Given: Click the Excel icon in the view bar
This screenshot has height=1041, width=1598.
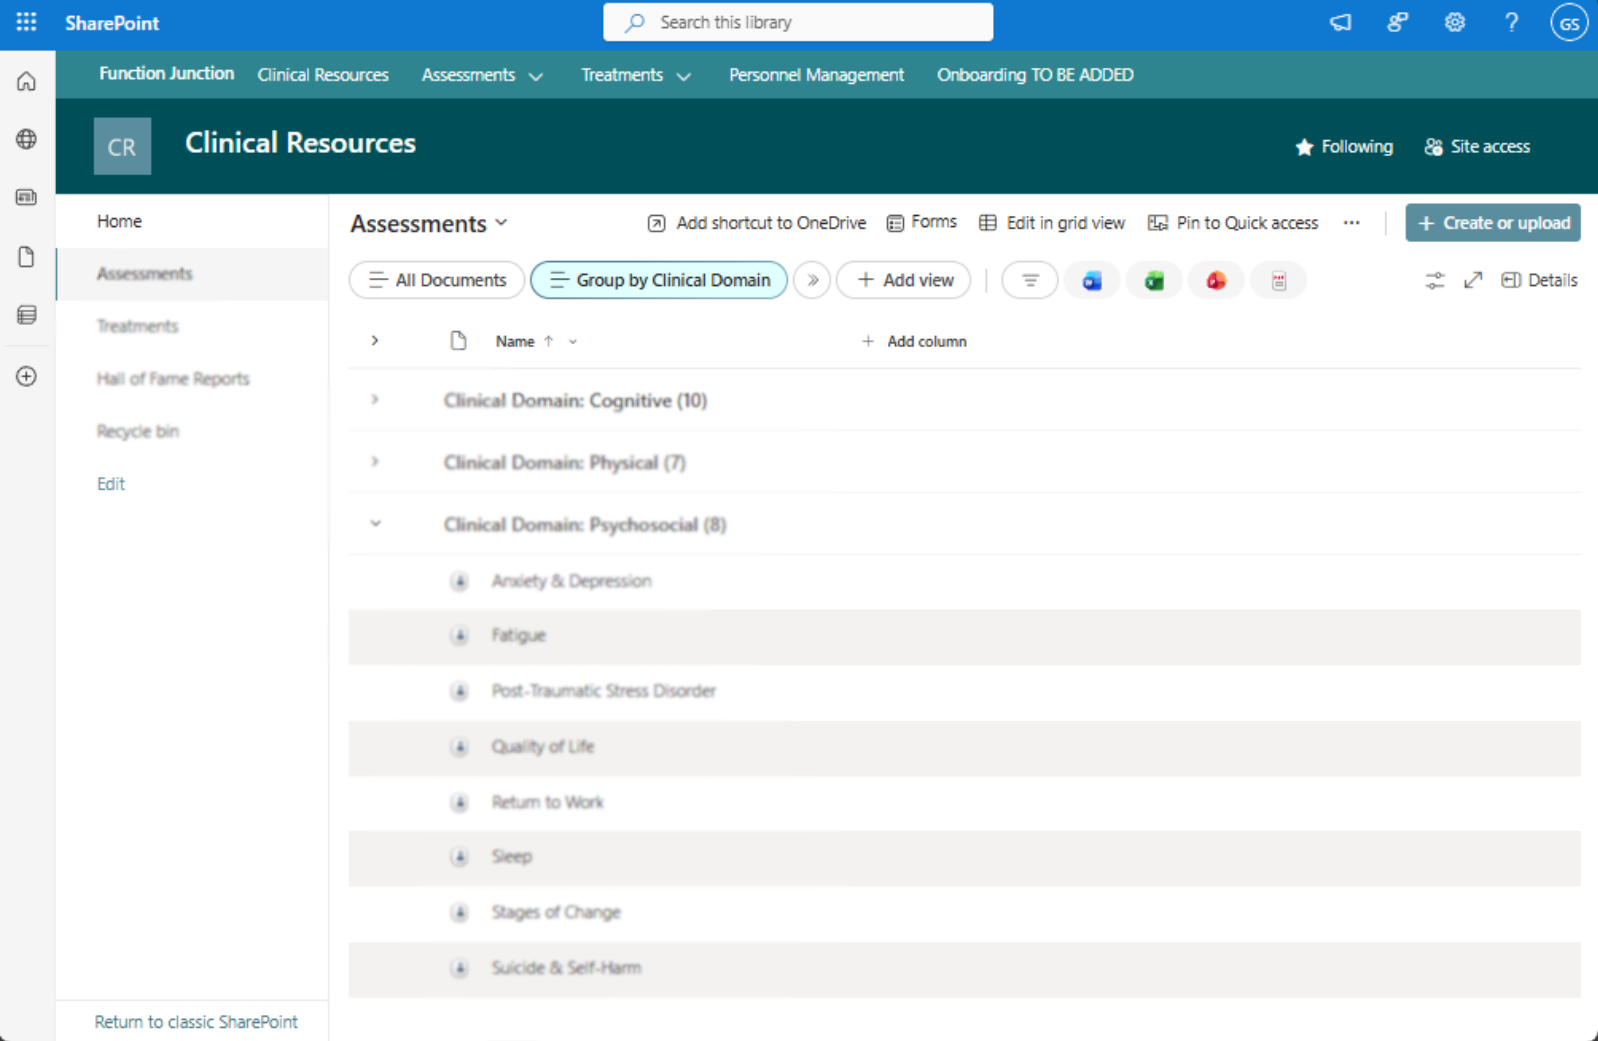Looking at the screenshot, I should [1154, 281].
